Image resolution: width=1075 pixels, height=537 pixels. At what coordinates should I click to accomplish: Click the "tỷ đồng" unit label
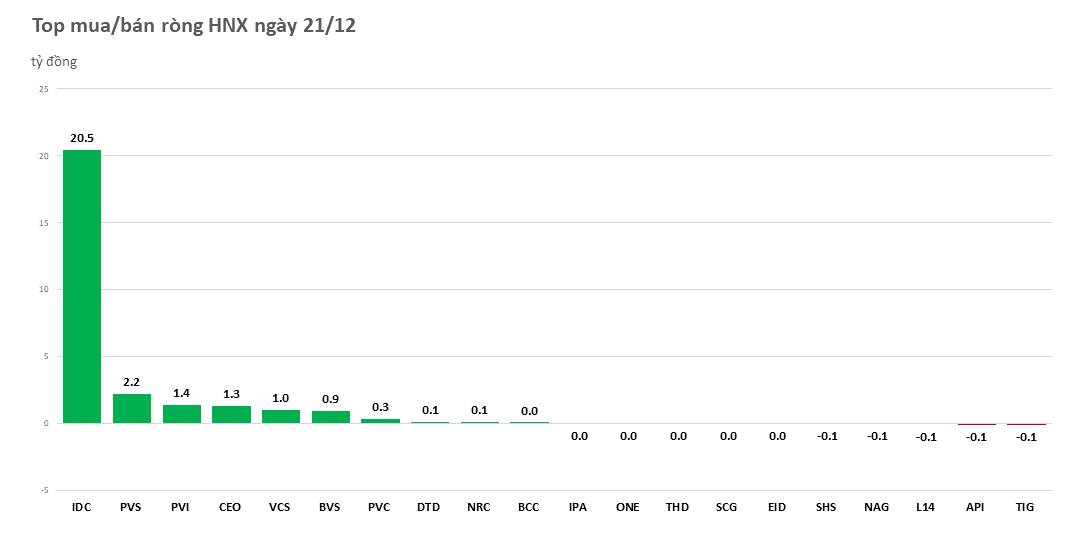pyautogui.click(x=54, y=62)
